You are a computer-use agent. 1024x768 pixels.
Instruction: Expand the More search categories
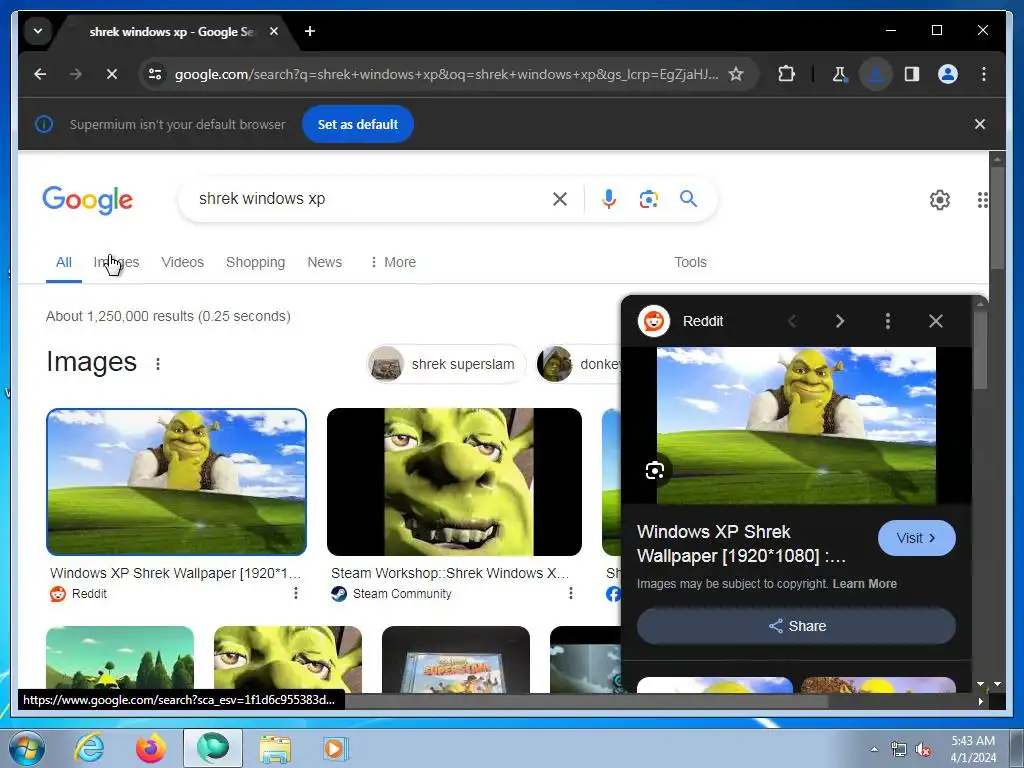point(393,262)
